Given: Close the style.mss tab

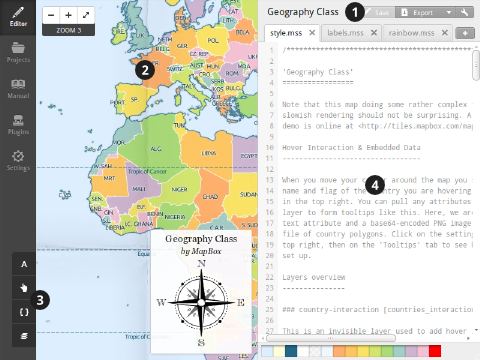Looking at the screenshot, I should (312, 33).
